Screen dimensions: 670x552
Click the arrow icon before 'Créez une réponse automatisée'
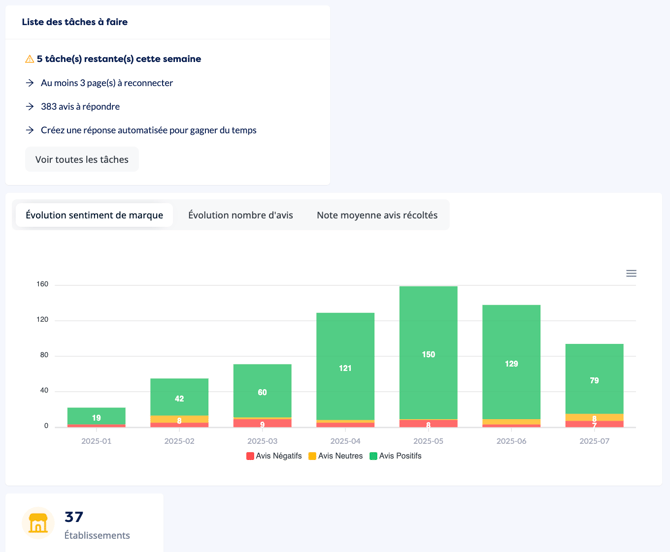[29, 130]
